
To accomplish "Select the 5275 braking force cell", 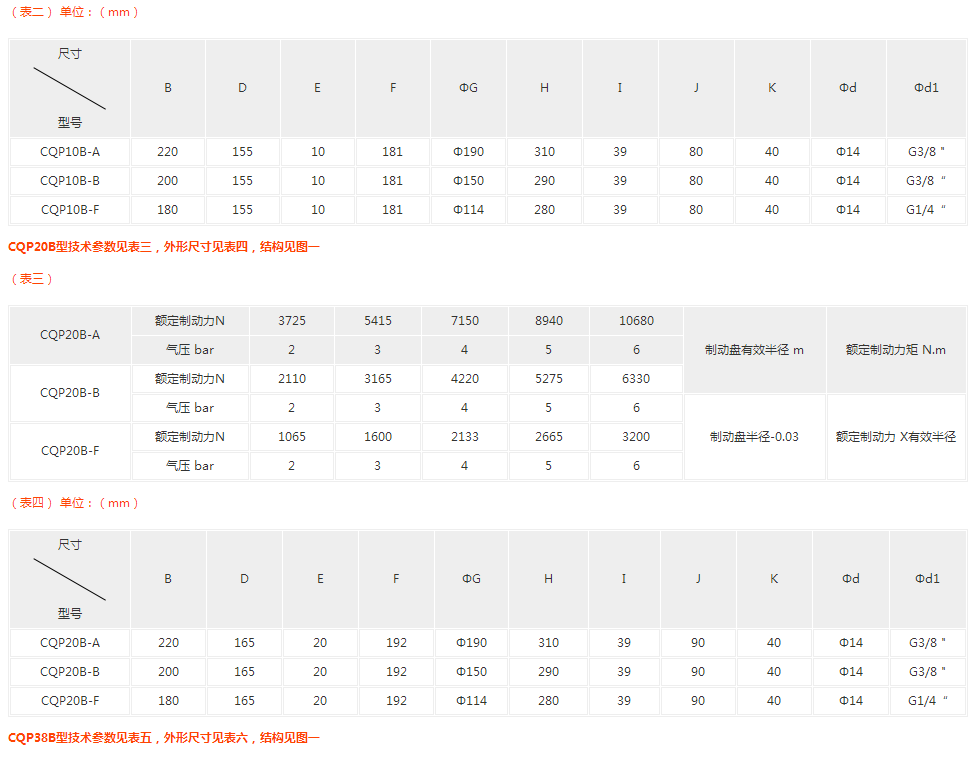I will 549,379.
